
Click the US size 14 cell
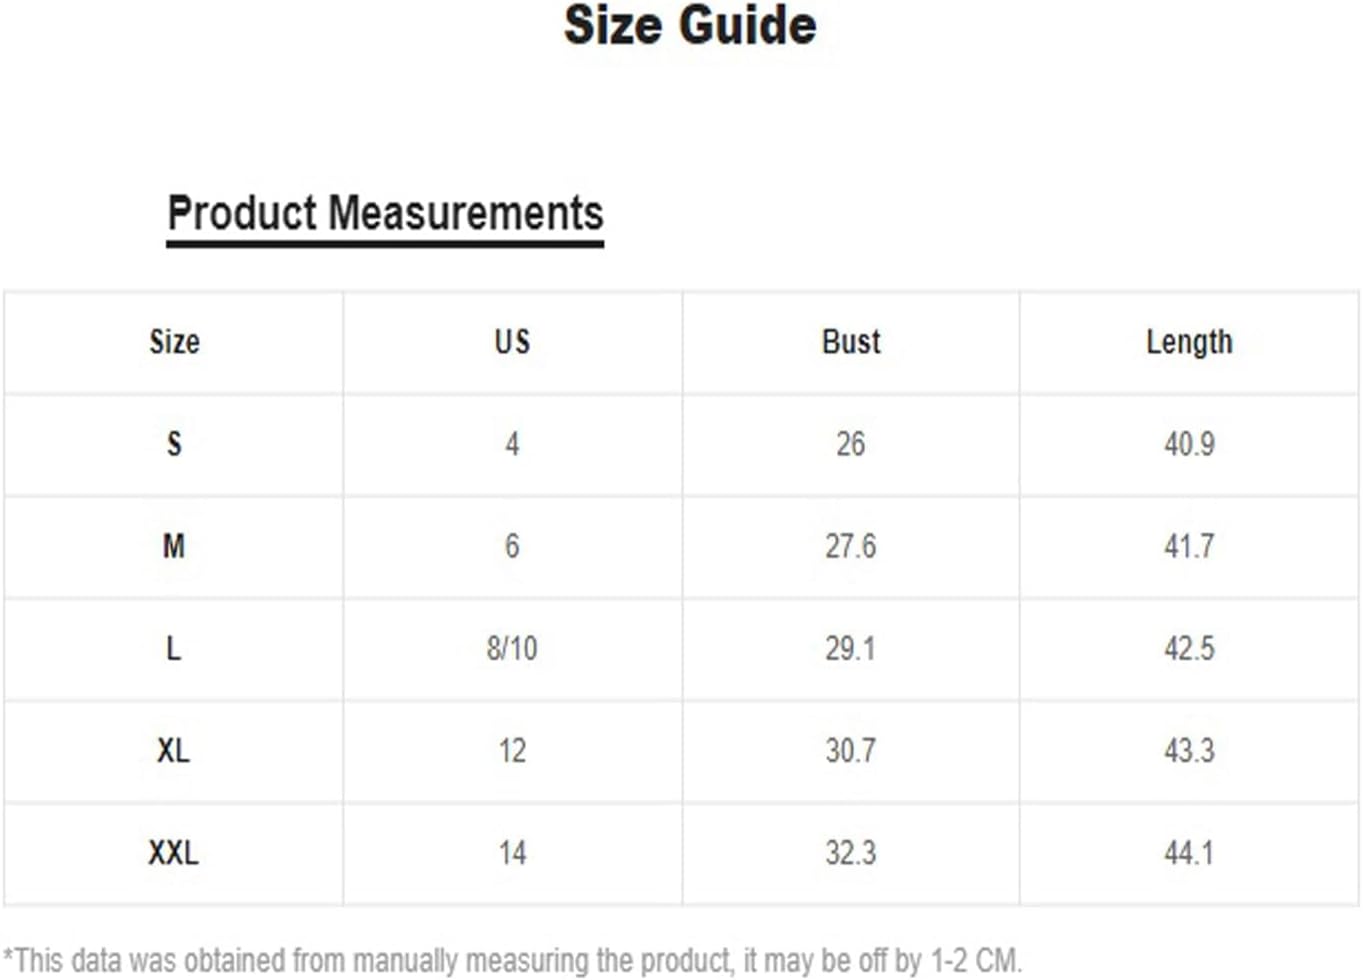click(512, 853)
